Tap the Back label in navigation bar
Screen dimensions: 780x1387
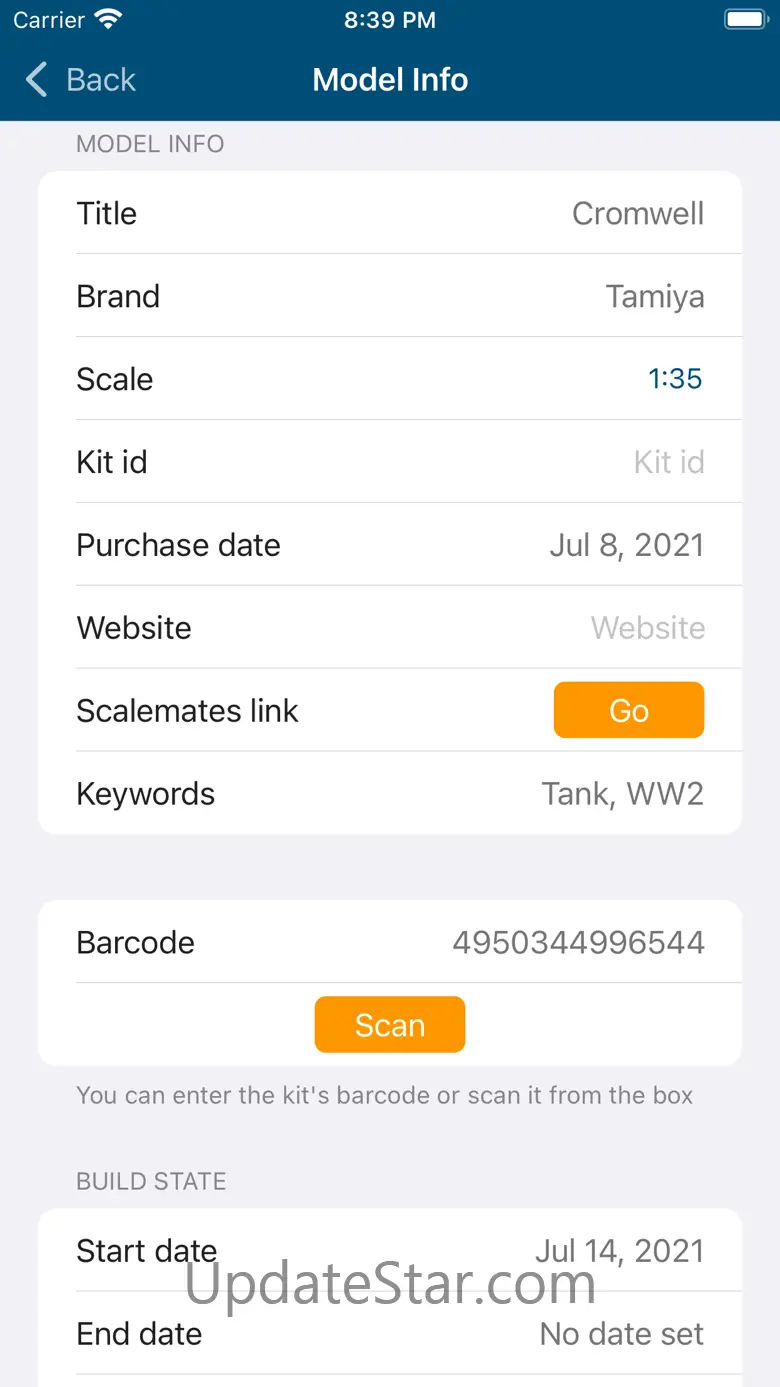coord(100,80)
